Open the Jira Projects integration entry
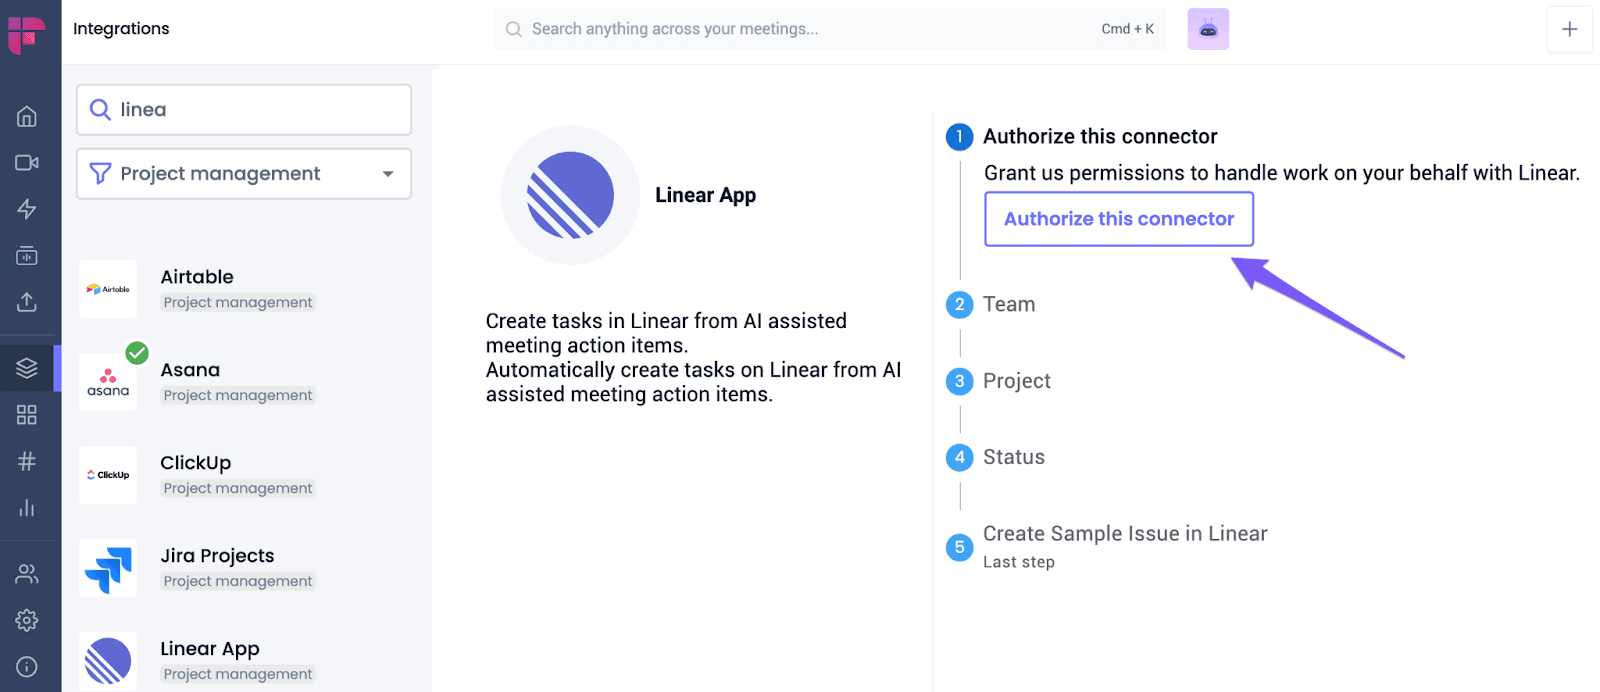This screenshot has width=1600, height=692. pos(244,568)
